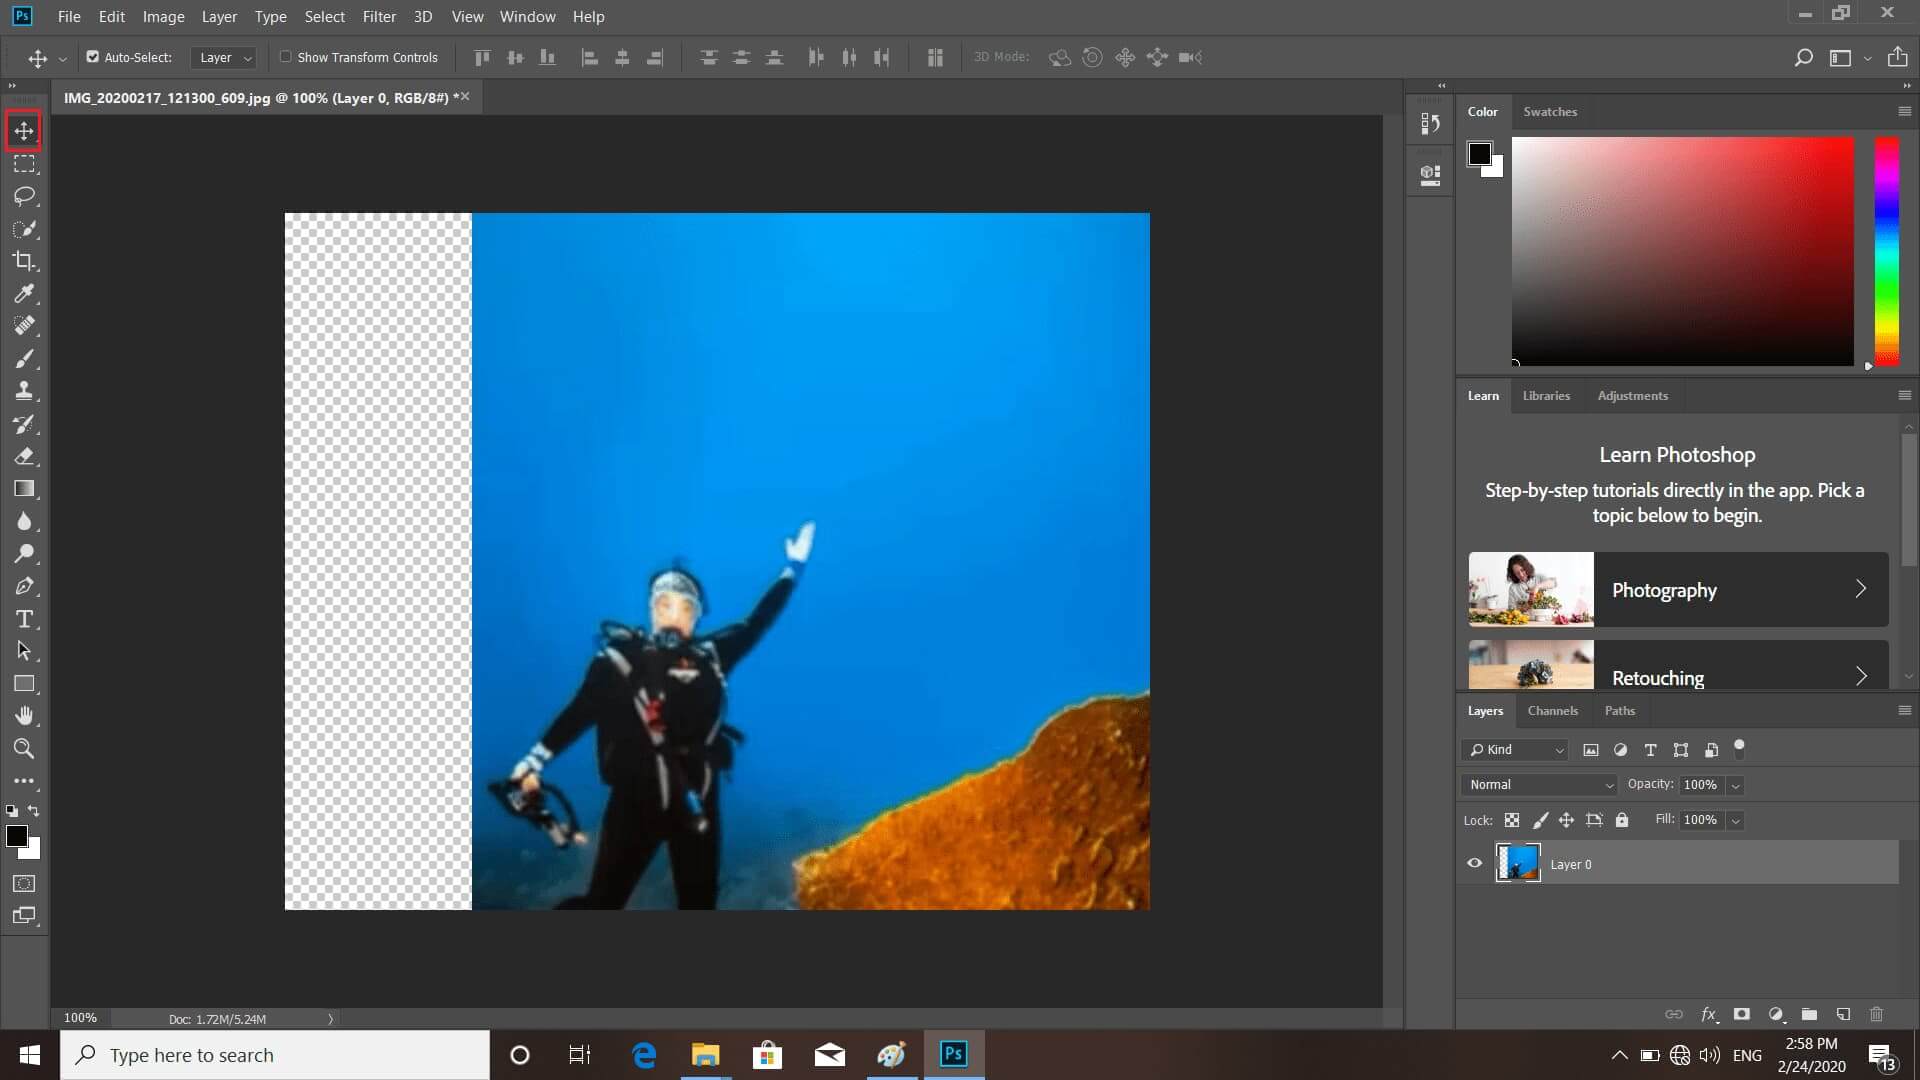Select the Zoom tool

[24, 748]
